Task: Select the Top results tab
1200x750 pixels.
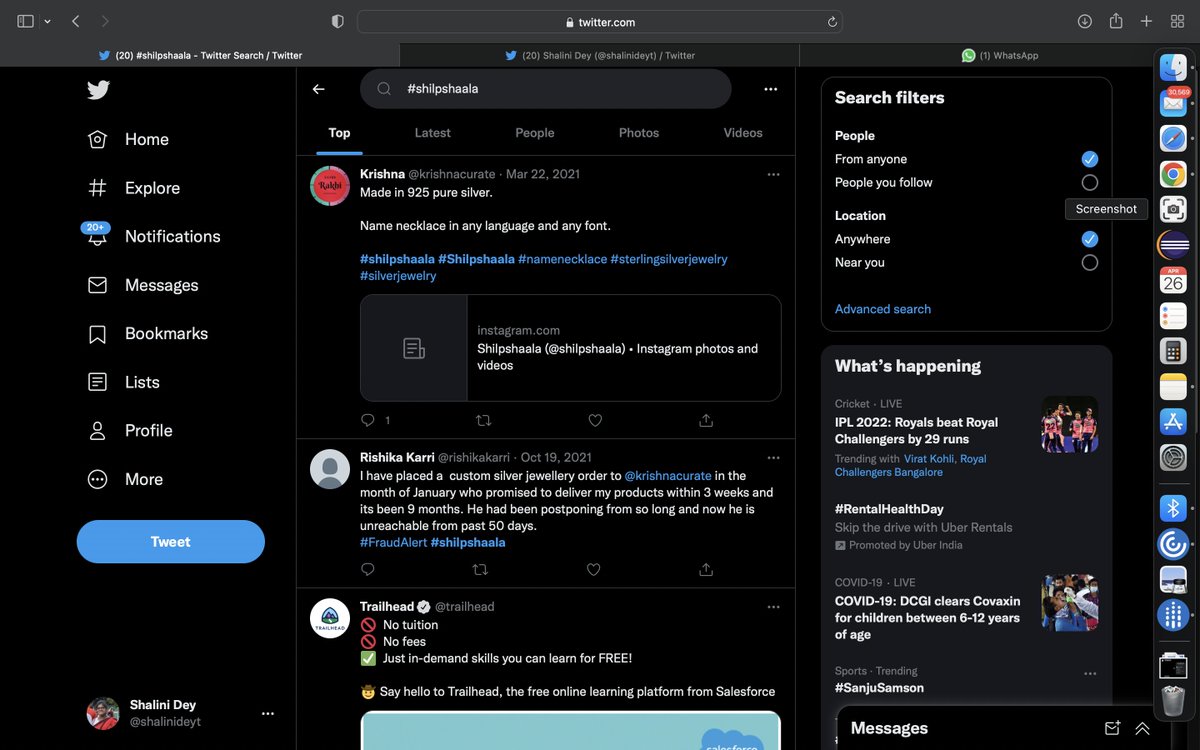Action: [339, 133]
